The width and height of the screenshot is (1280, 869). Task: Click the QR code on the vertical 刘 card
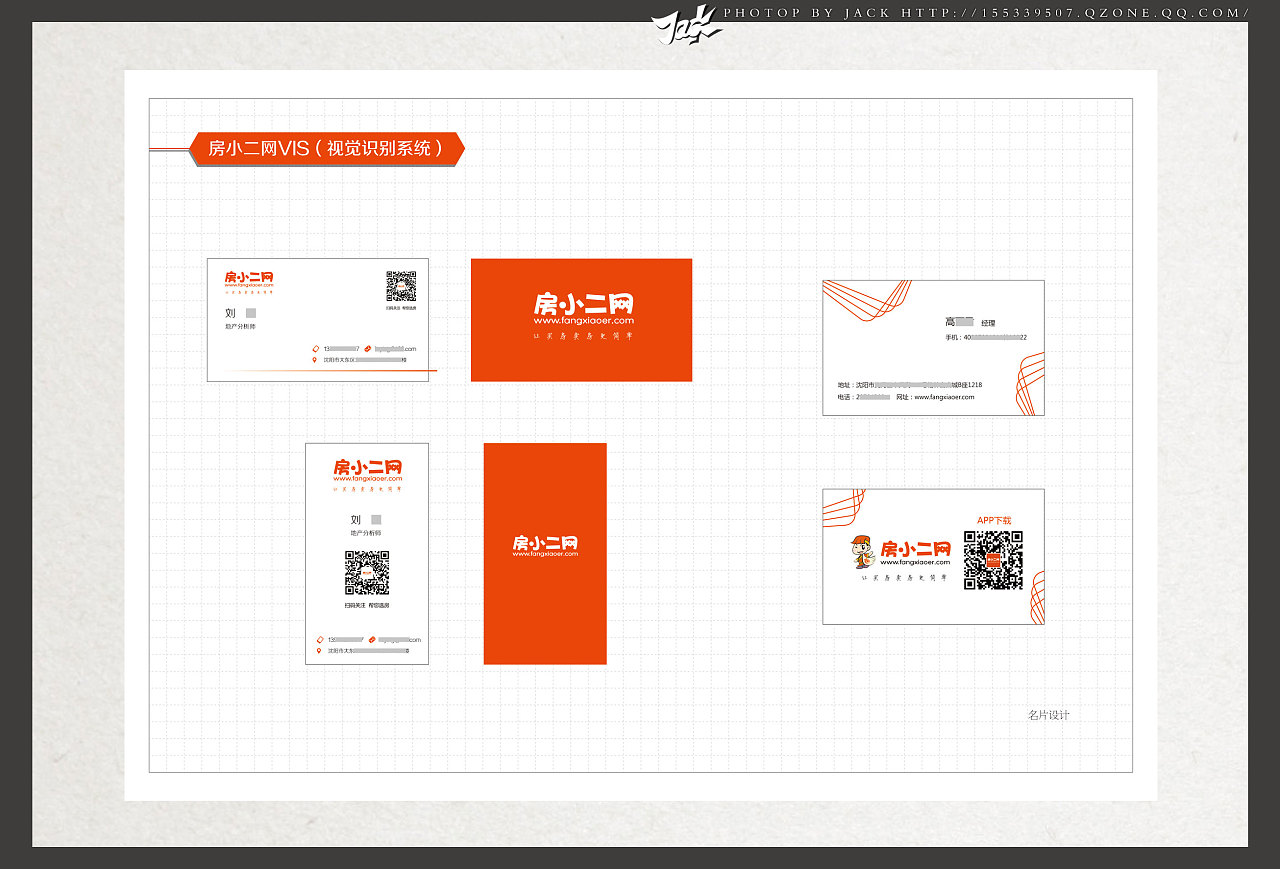367,573
